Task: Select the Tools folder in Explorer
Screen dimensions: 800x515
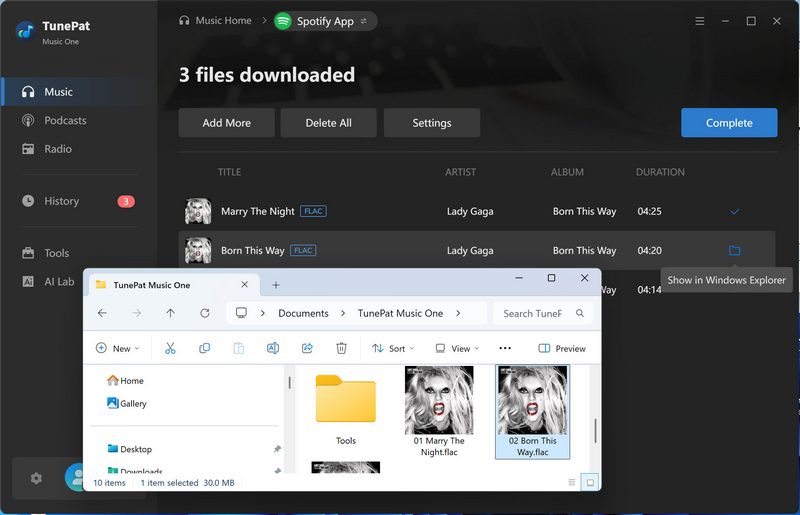Action: click(x=345, y=411)
